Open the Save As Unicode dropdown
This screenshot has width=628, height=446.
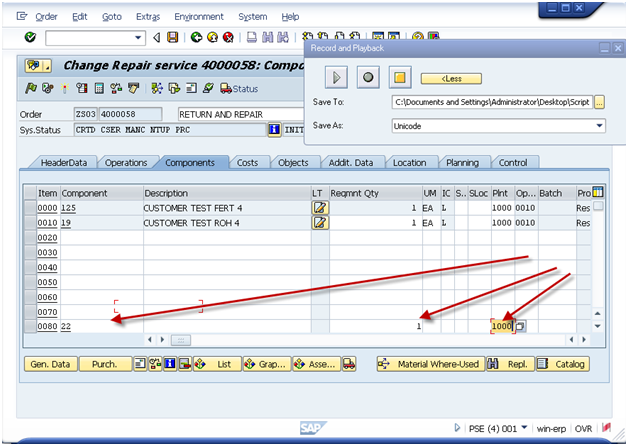pos(599,126)
